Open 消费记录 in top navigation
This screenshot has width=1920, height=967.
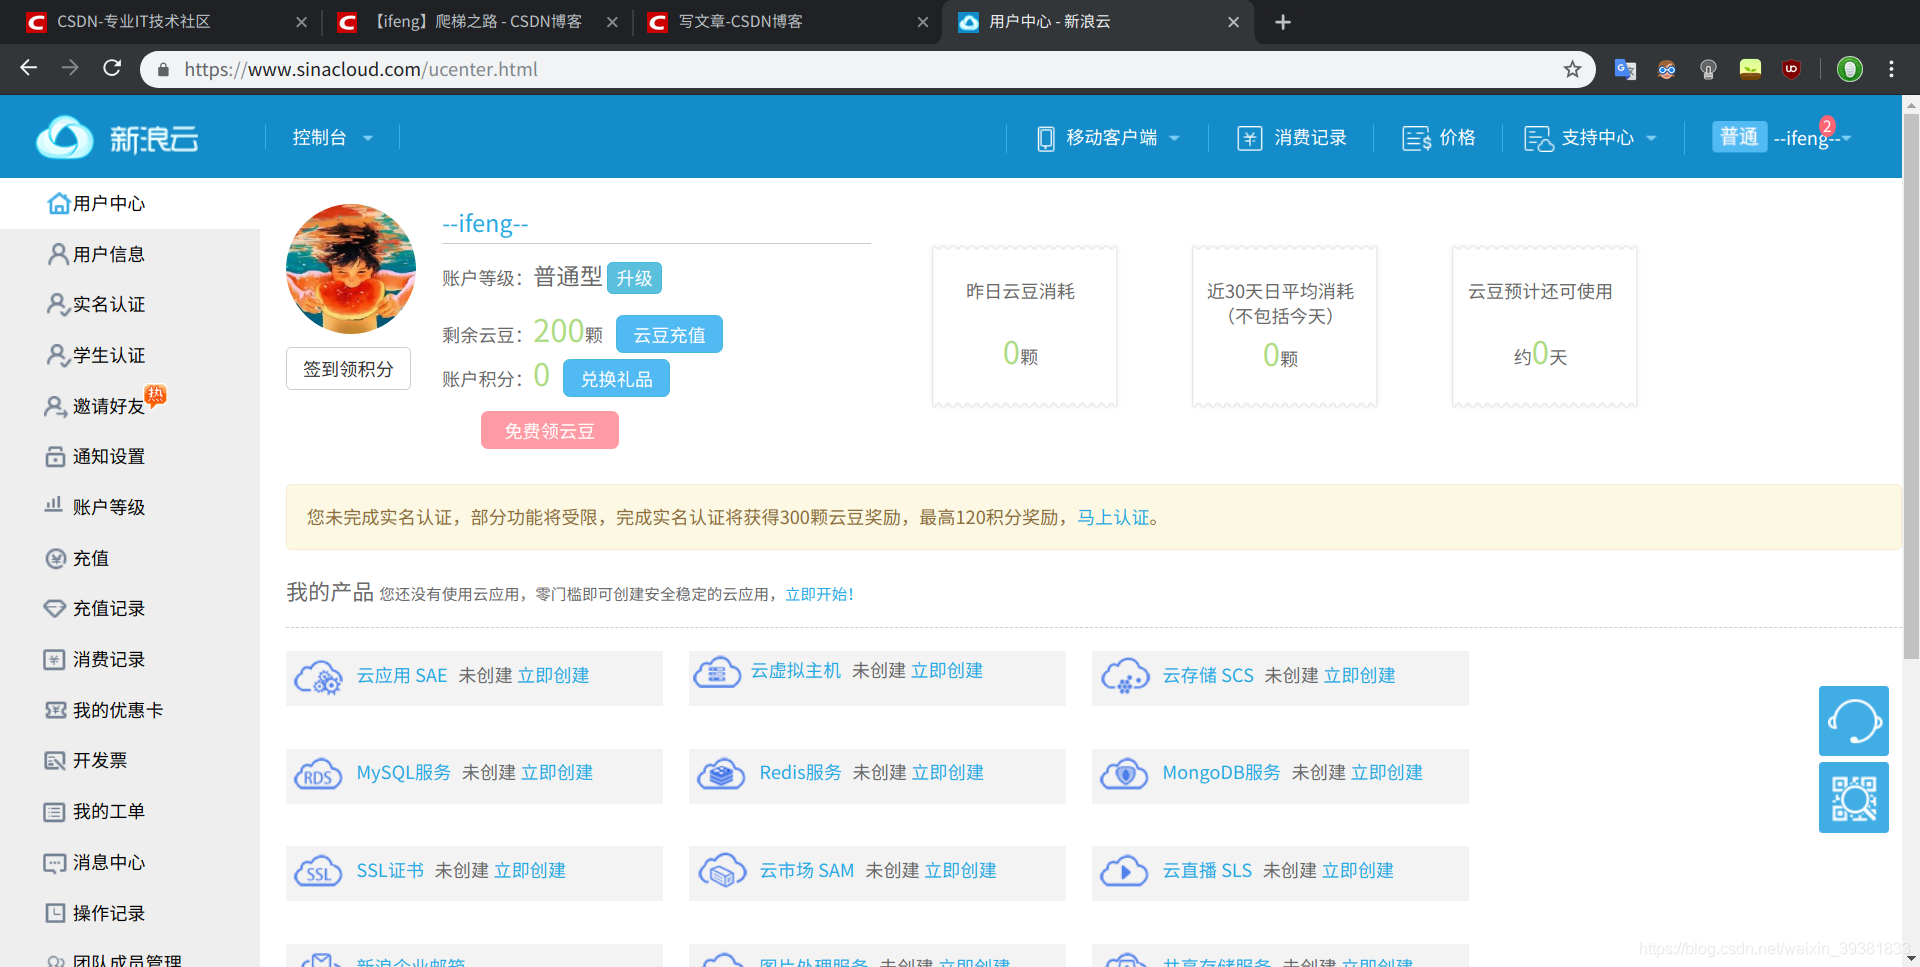coord(1291,137)
